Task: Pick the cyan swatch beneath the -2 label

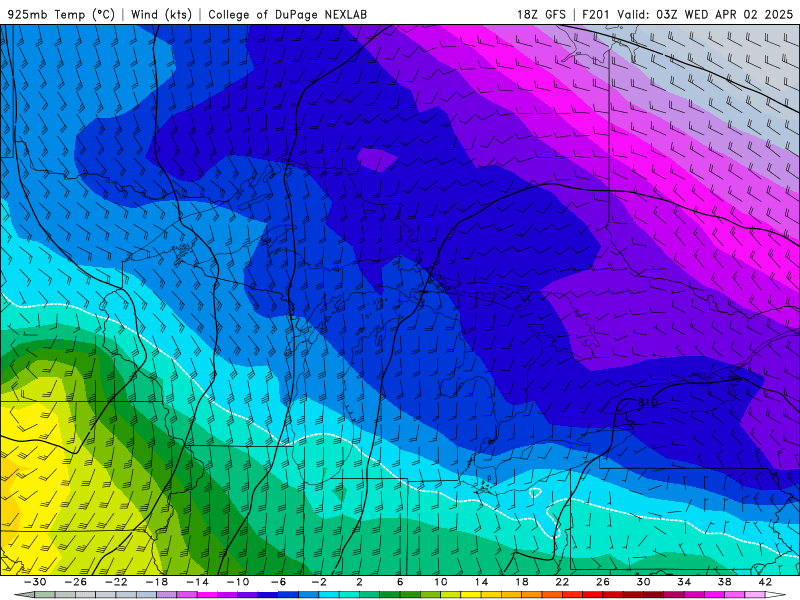Action: coord(329,595)
